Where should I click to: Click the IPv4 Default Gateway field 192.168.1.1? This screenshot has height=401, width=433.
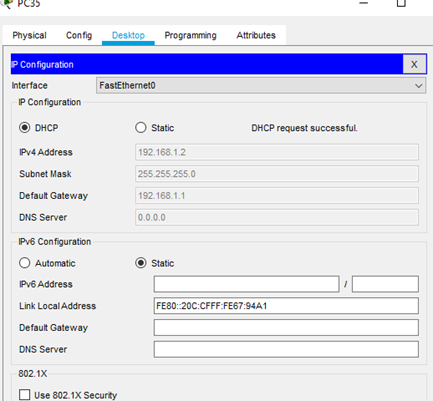[x=277, y=196]
